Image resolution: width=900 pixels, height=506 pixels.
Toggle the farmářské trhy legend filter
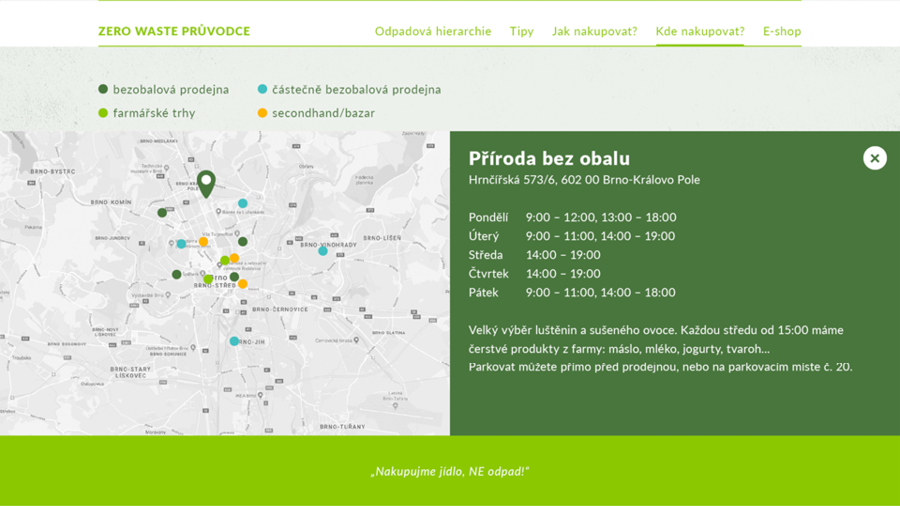147,113
